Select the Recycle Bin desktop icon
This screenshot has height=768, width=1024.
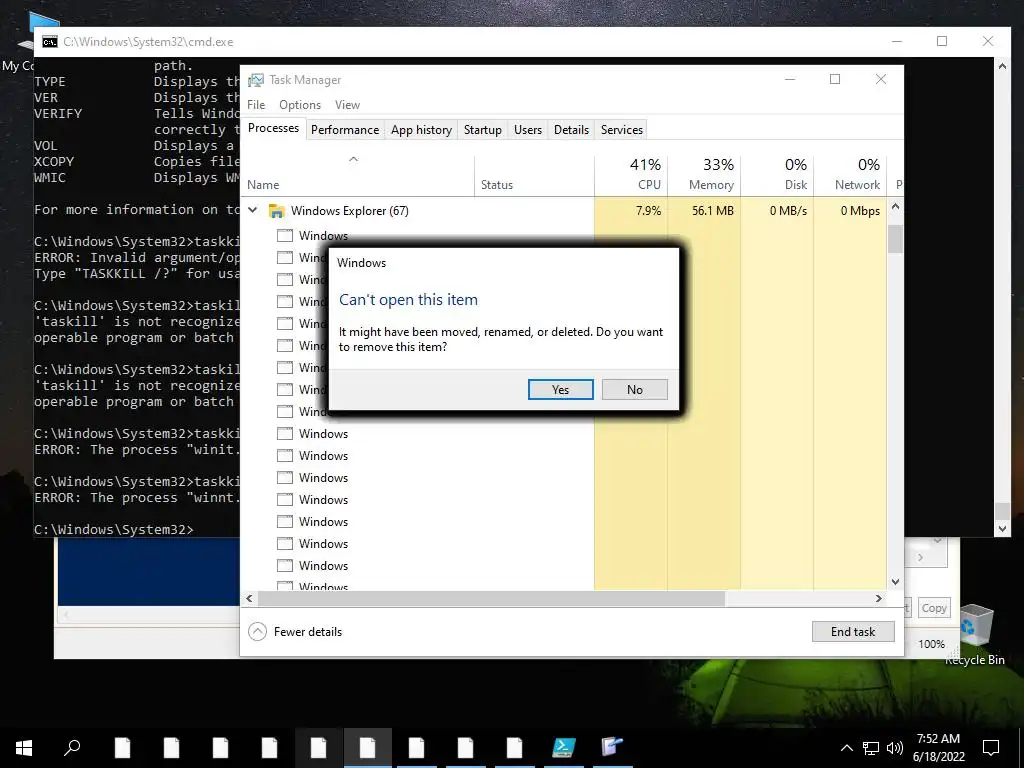pos(976,633)
